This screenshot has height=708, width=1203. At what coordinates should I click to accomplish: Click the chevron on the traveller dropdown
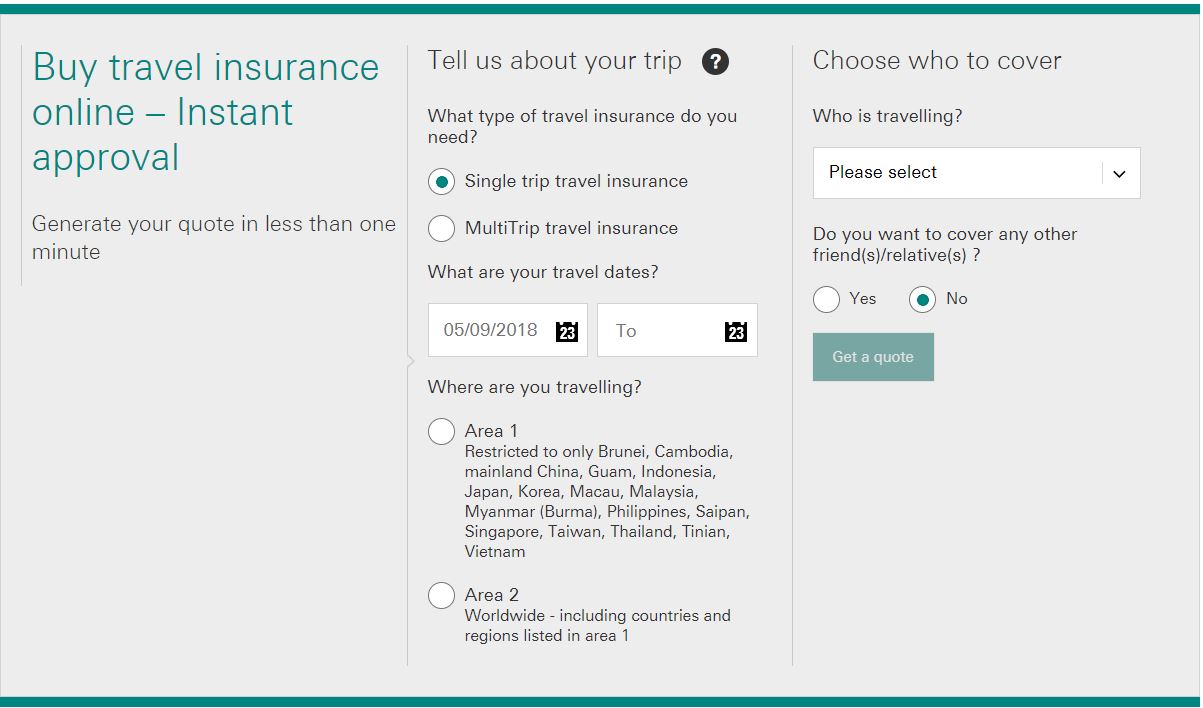coord(1120,173)
